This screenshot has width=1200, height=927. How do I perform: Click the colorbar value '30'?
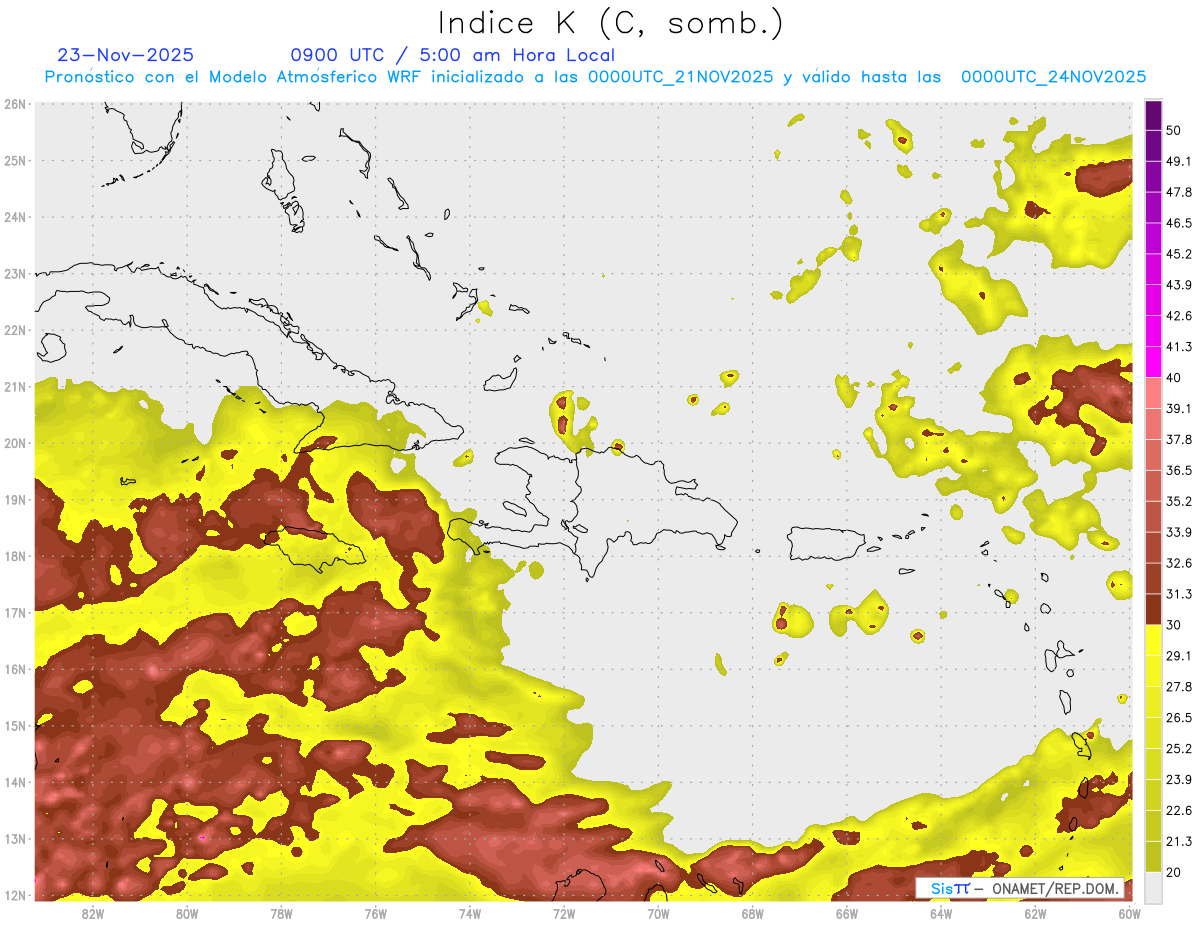(x=1174, y=625)
